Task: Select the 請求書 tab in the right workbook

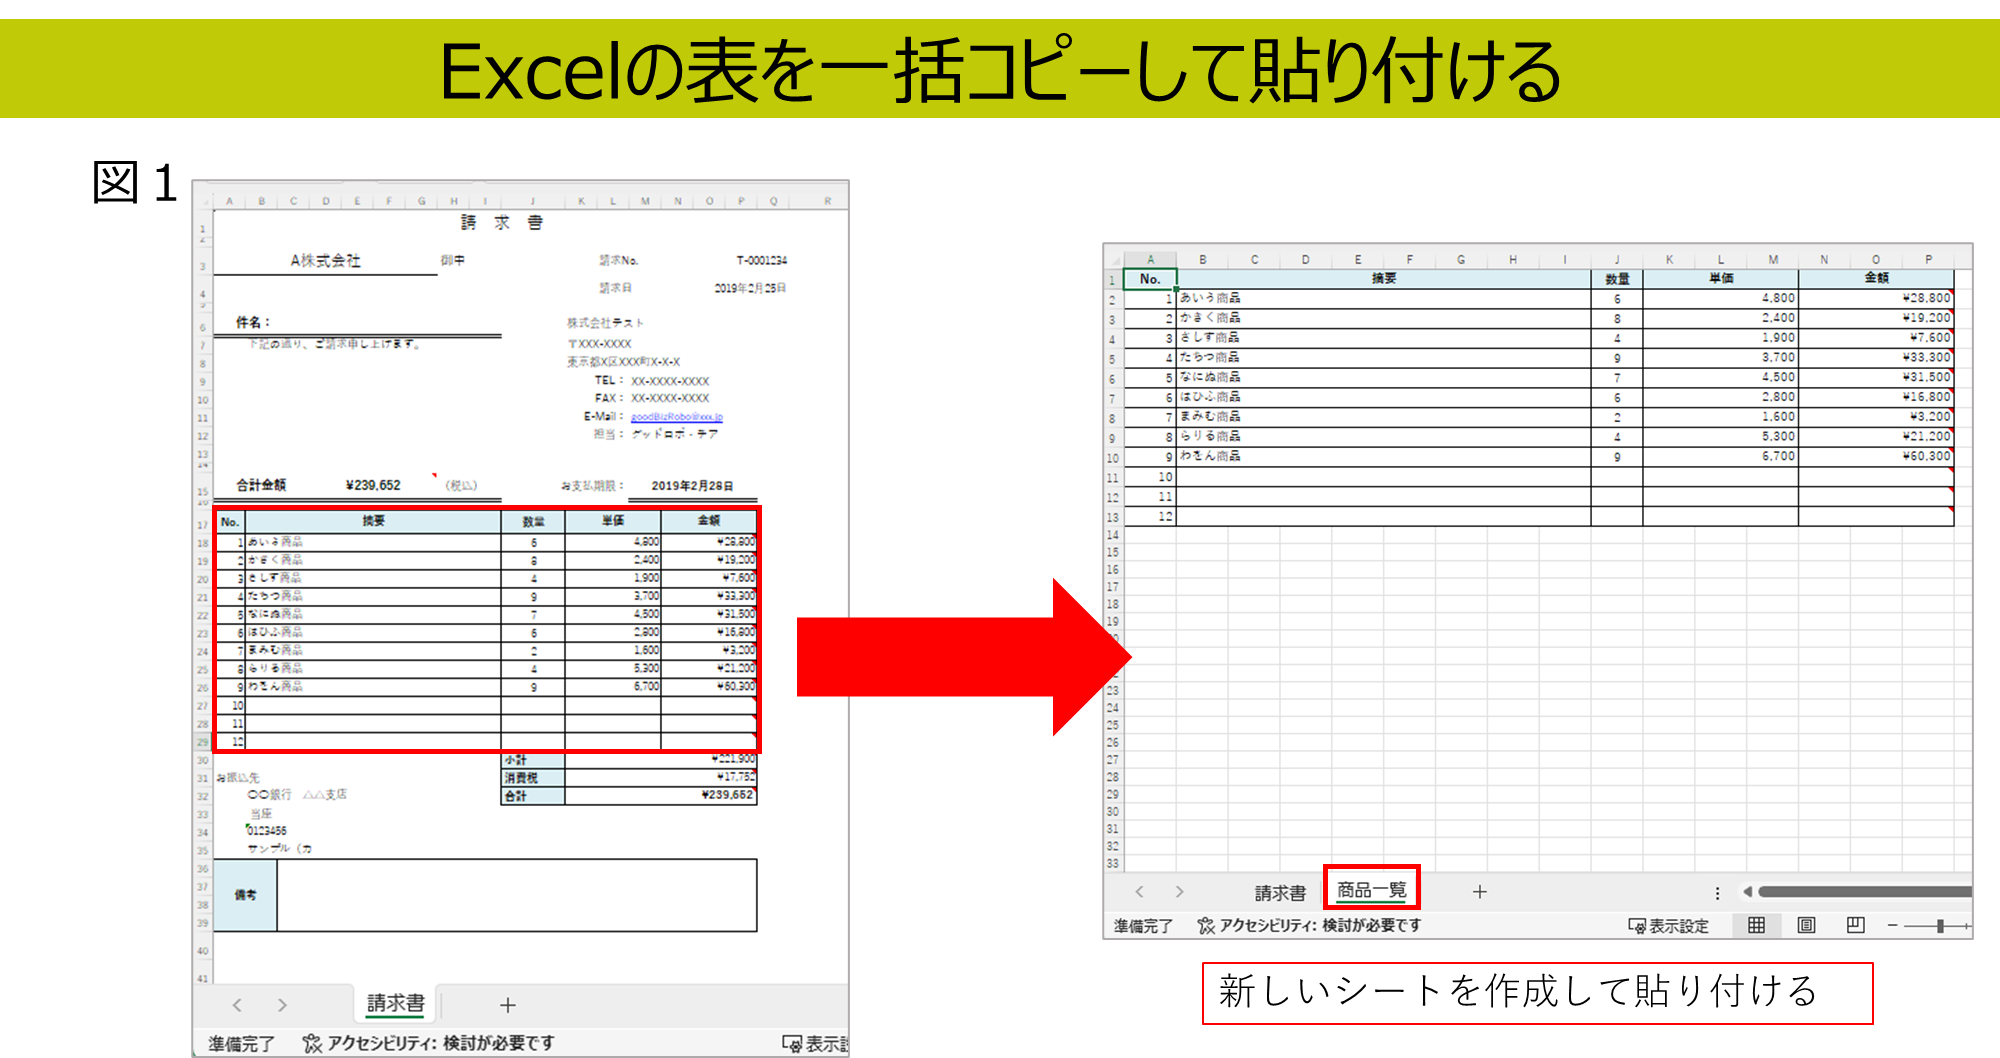Action: click(1280, 893)
